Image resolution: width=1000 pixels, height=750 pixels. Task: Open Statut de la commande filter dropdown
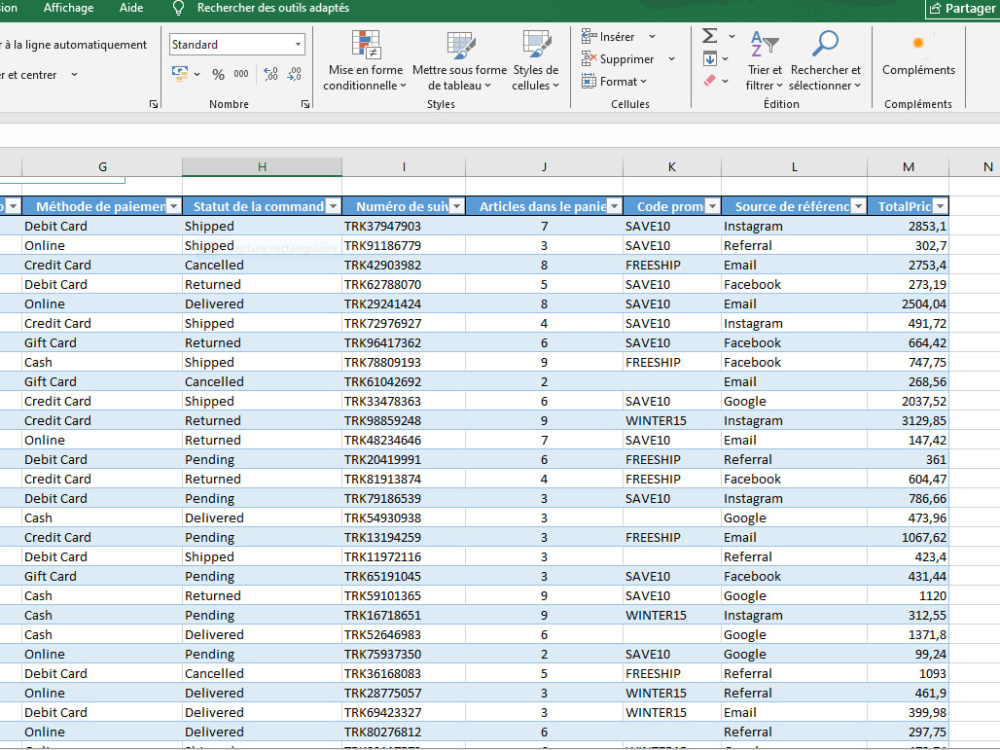tap(333, 207)
